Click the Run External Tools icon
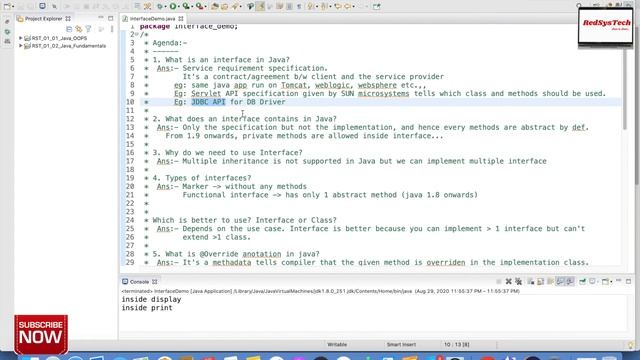The image size is (640, 360). coord(200,6)
